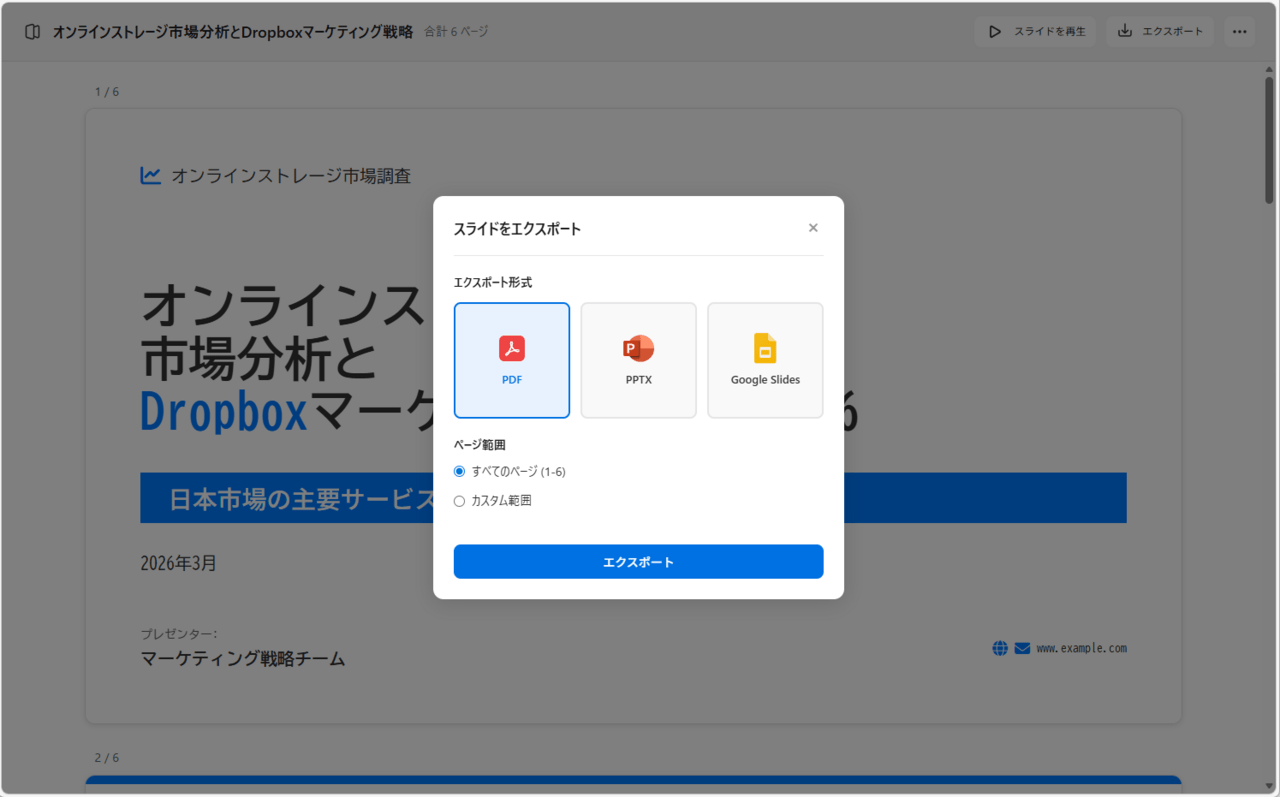
Task: Select すべてのページ (1-6) radio button
Action: (x=460, y=471)
